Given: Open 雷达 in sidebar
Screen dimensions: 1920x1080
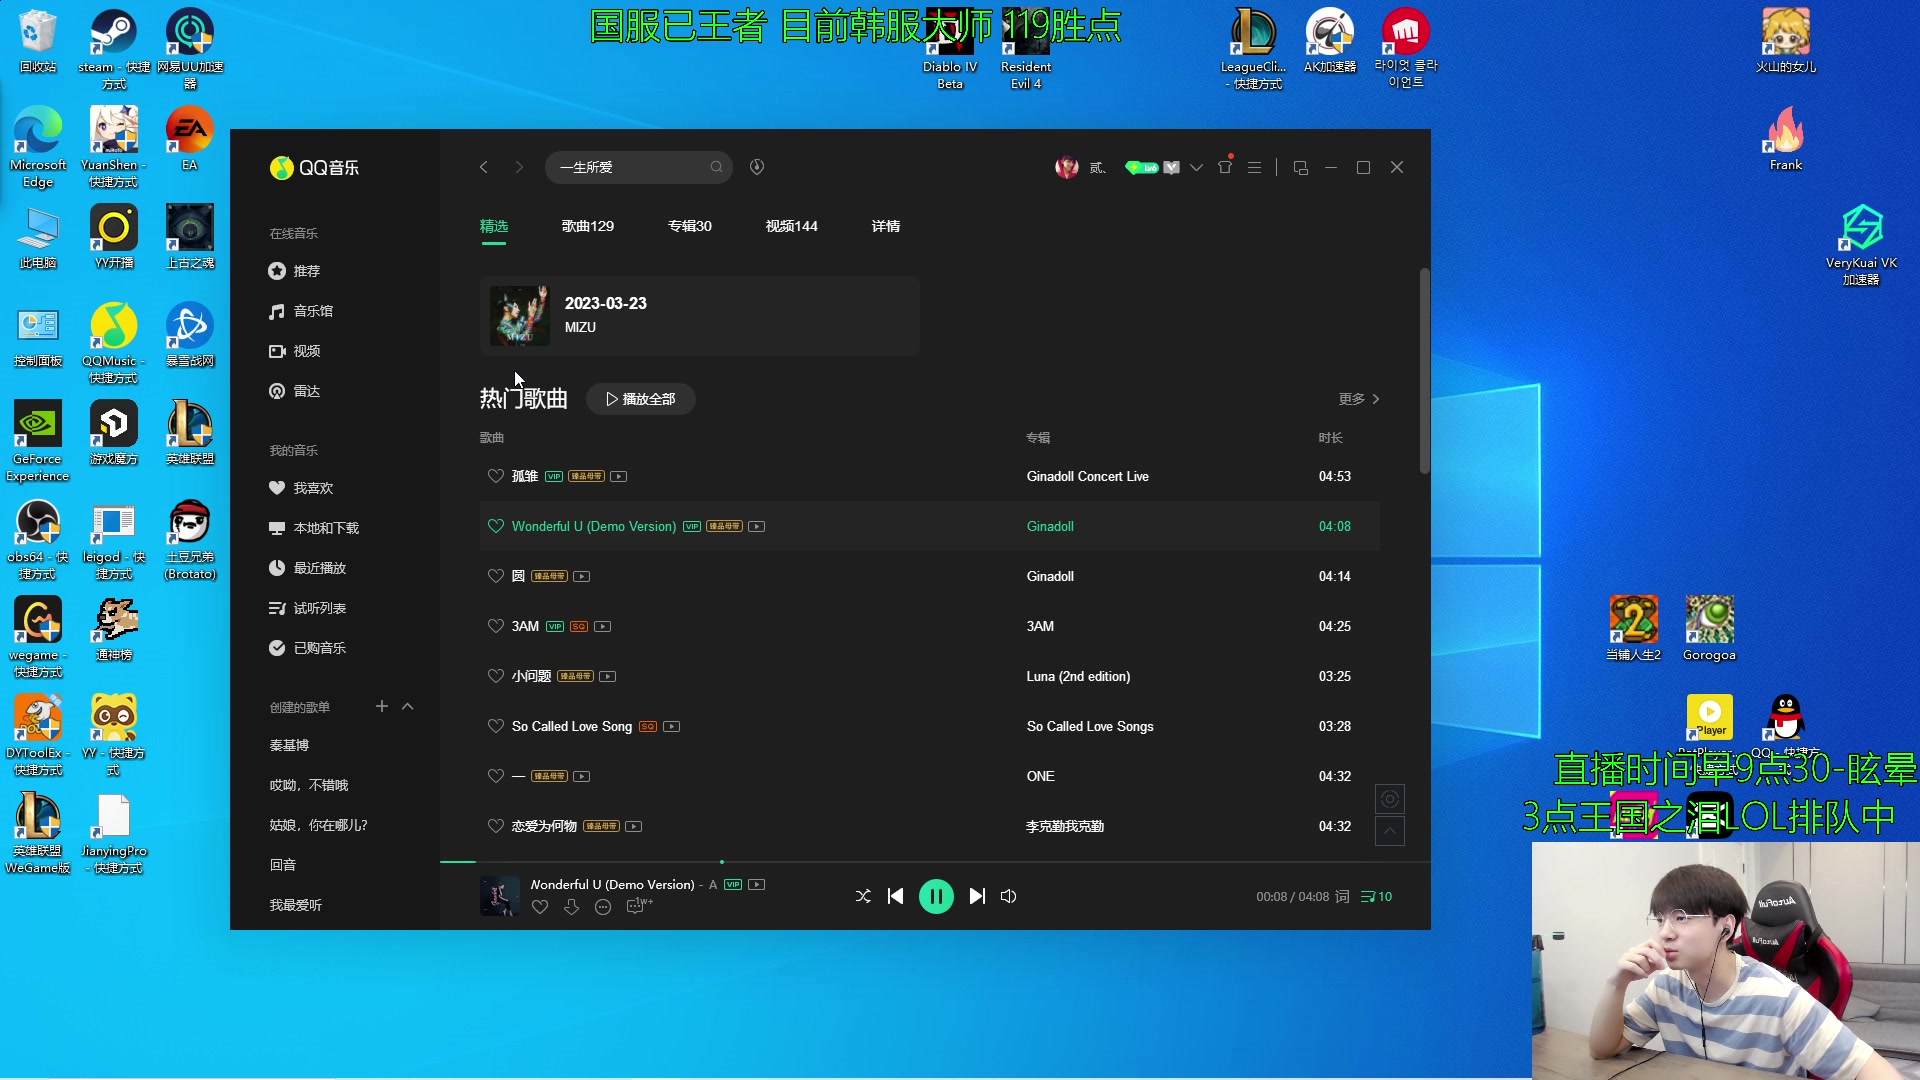Looking at the screenshot, I should coord(294,391).
